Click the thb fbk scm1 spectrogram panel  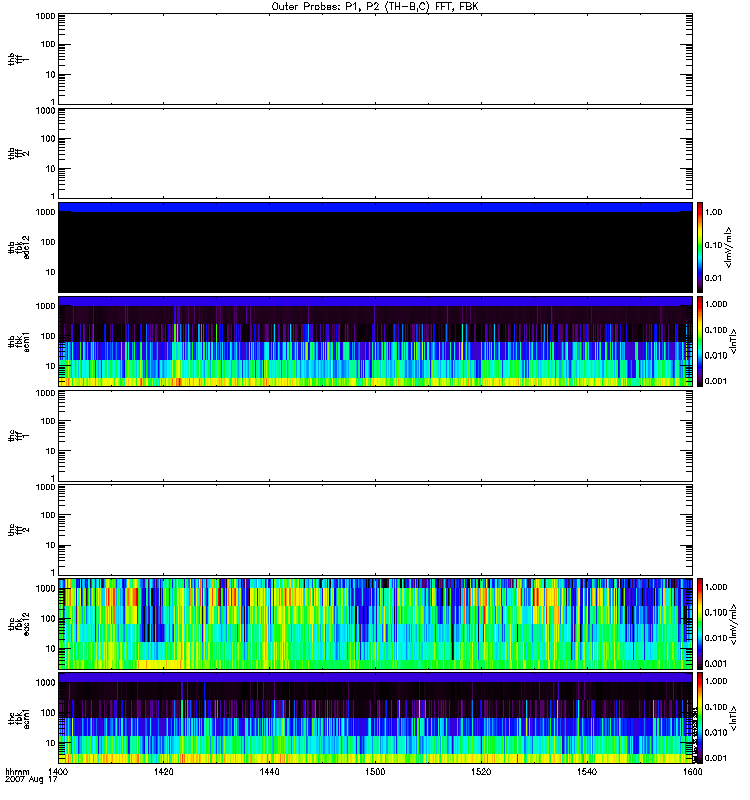pyautogui.click(x=375, y=341)
